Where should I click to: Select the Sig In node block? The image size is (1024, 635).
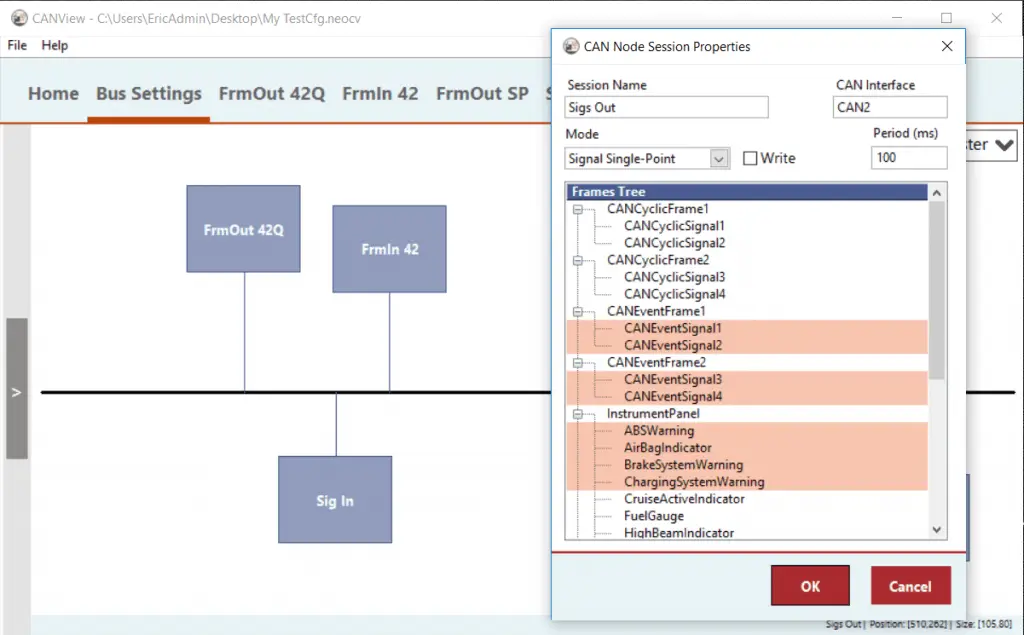pyautogui.click(x=335, y=500)
